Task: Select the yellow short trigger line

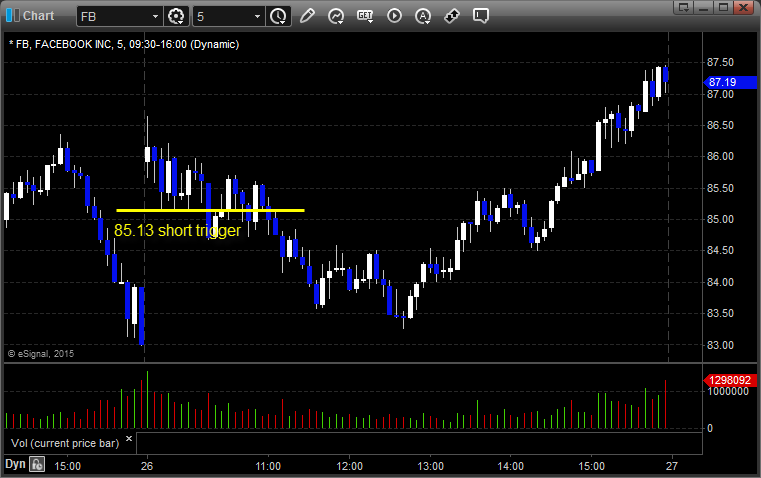Action: 210,210
